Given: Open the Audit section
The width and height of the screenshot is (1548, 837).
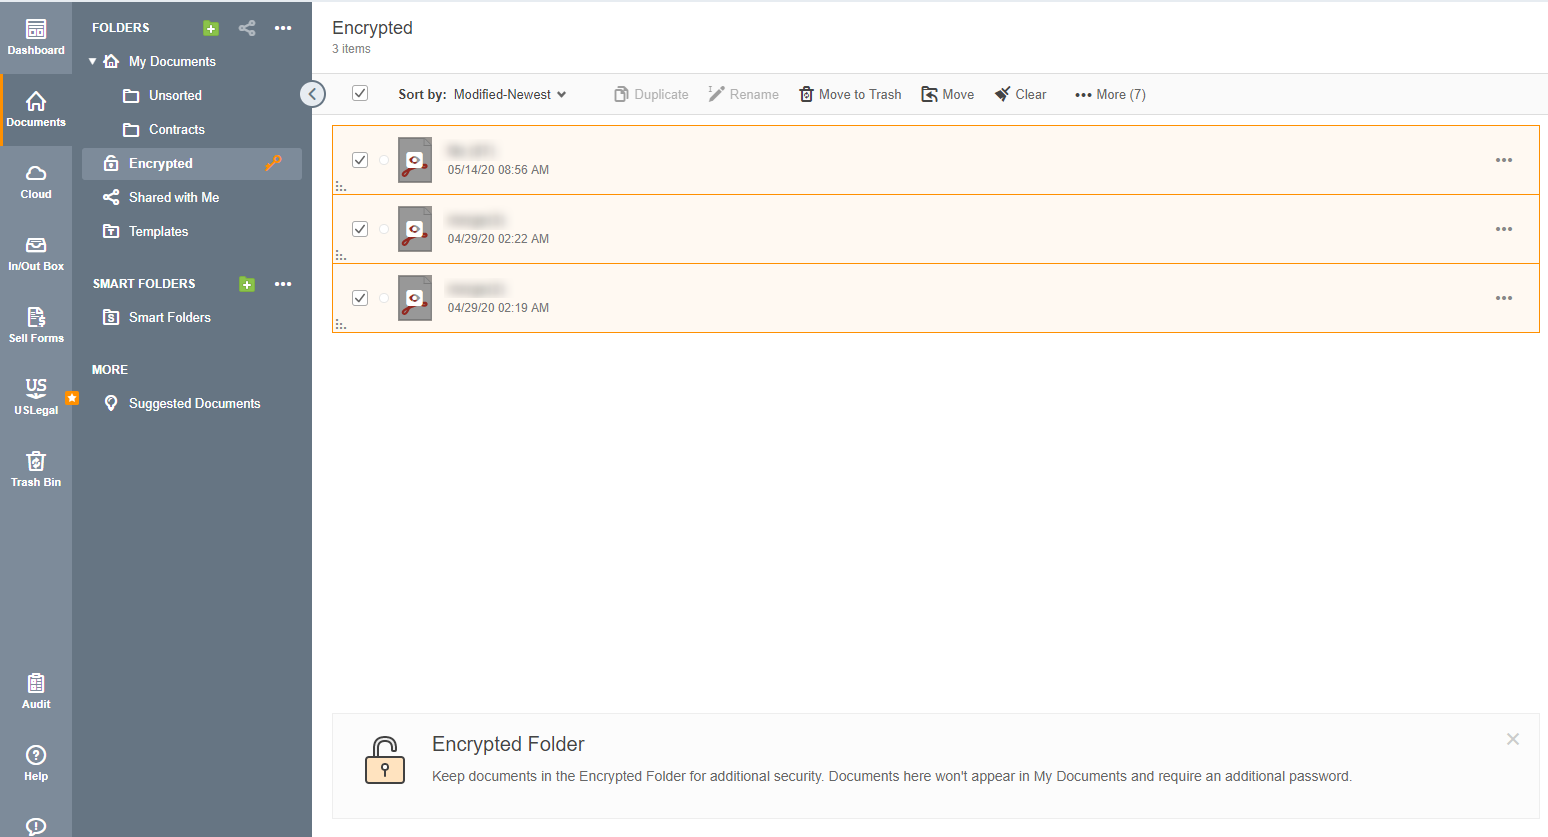Looking at the screenshot, I should [36, 691].
